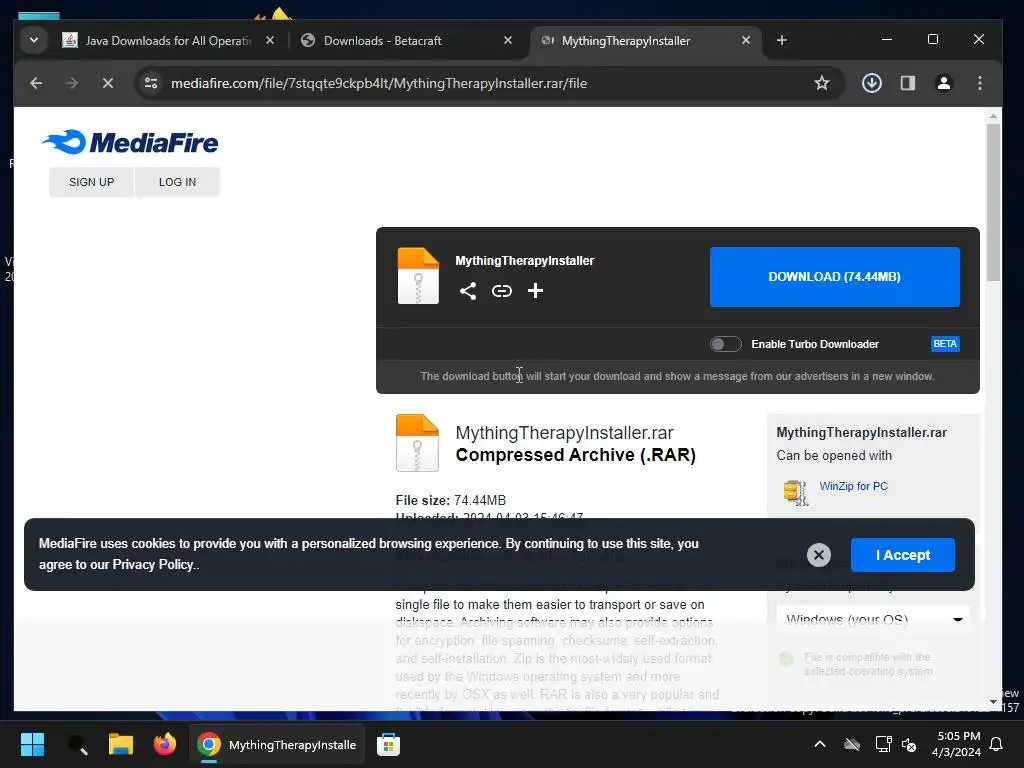The height and width of the screenshot is (768, 1024).
Task: Close the Downloads - Betacraft tab
Action: pos(507,40)
